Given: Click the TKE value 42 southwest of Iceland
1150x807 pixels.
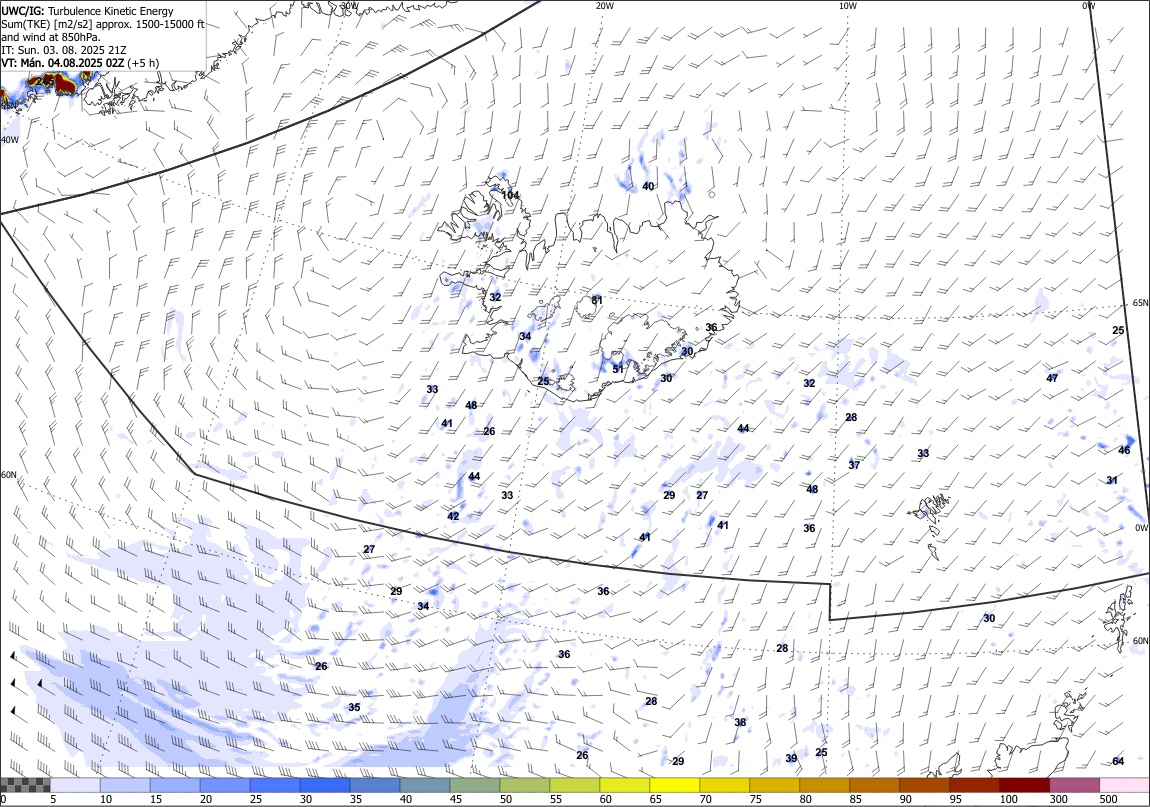Looking at the screenshot, I should [x=453, y=516].
